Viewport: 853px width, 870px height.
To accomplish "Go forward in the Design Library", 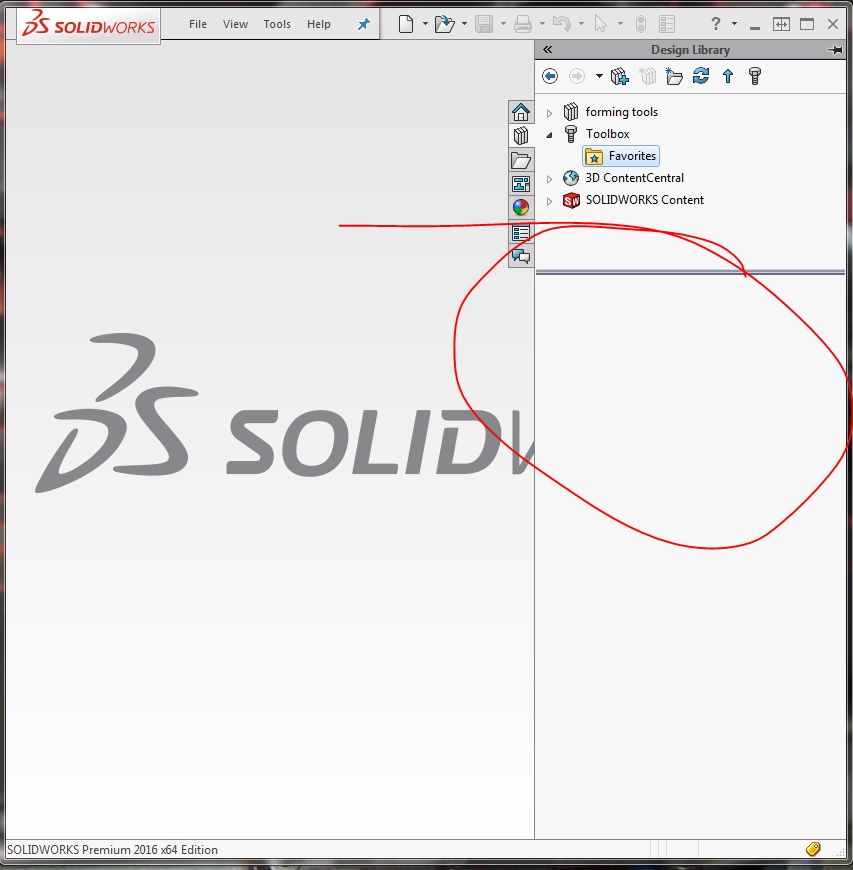I will tap(577, 76).
